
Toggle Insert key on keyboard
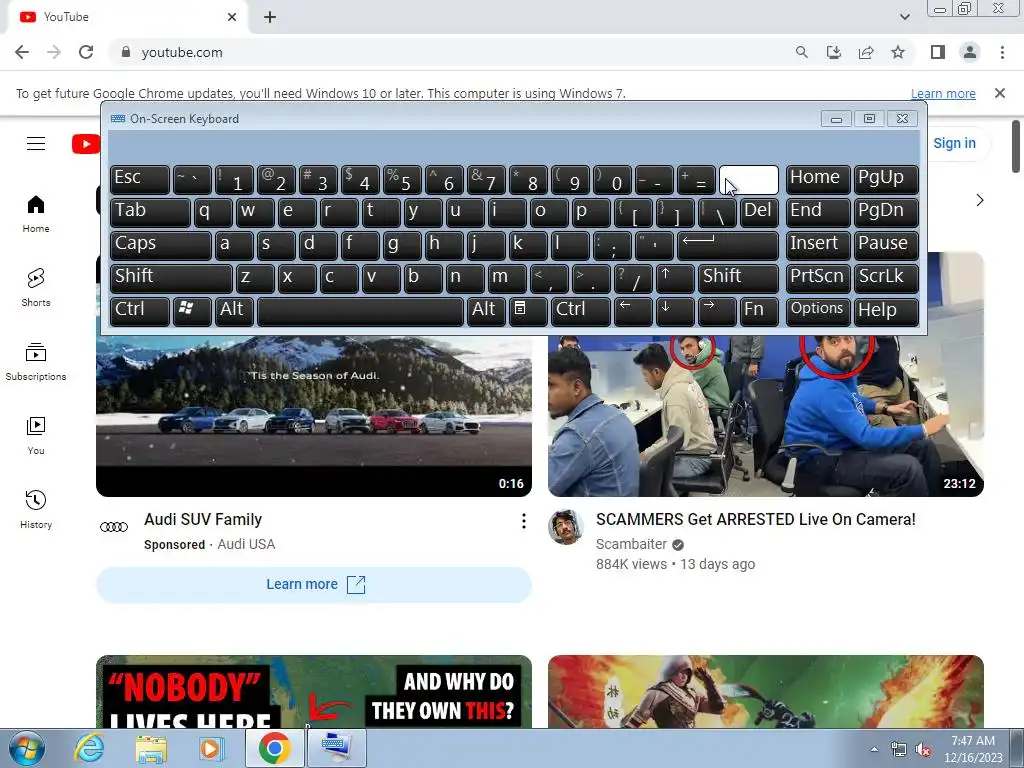point(818,245)
